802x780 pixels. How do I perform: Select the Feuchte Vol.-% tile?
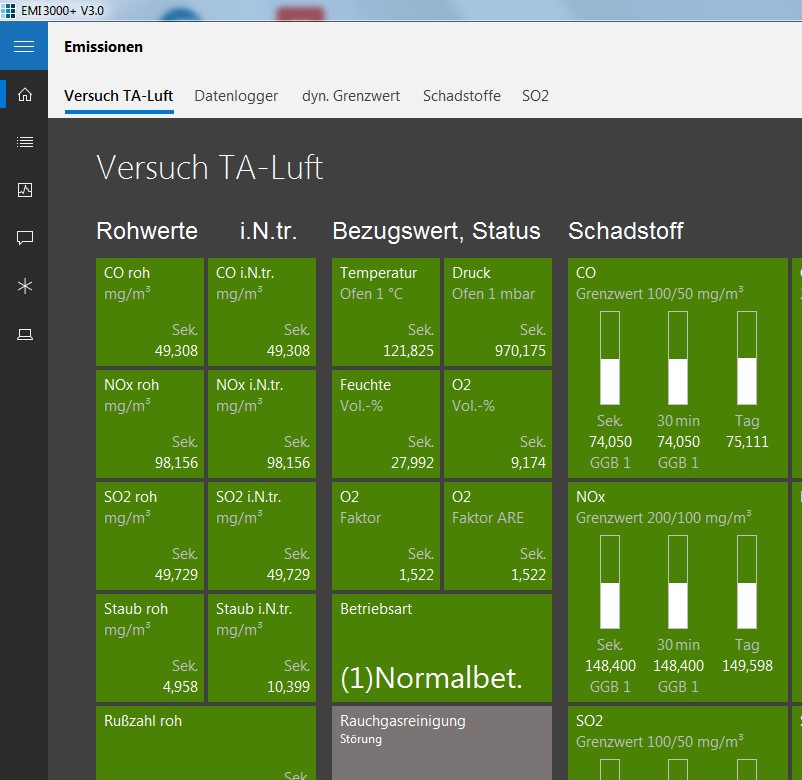pyautogui.click(x=386, y=424)
